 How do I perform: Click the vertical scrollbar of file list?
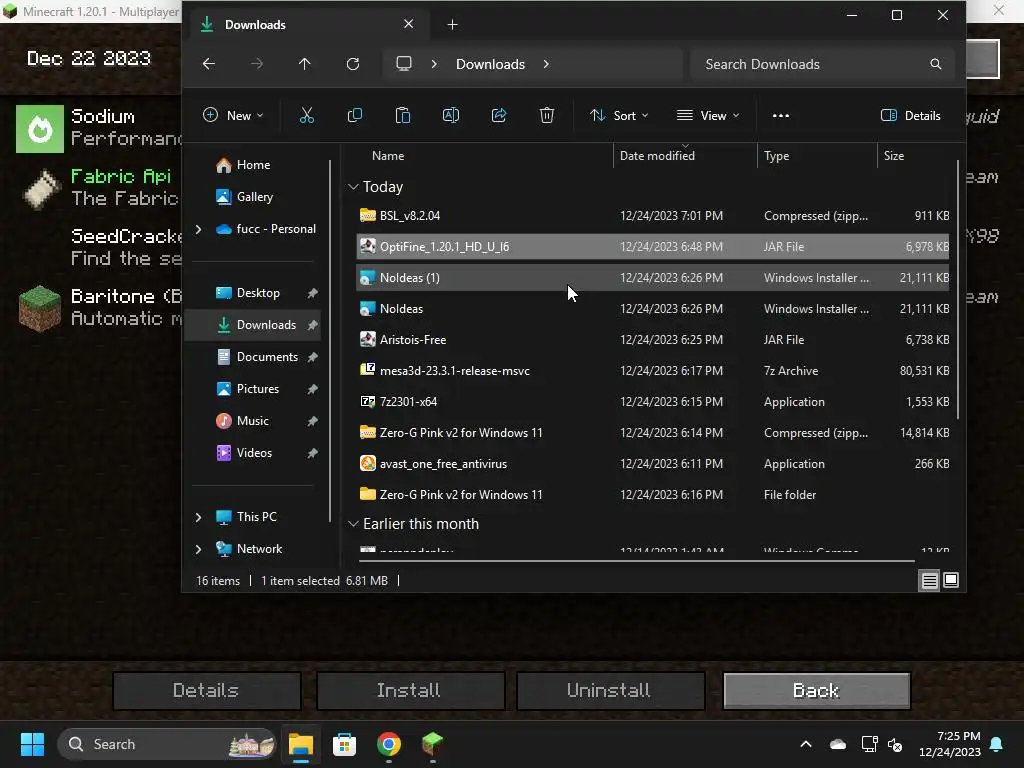[x=957, y=291]
